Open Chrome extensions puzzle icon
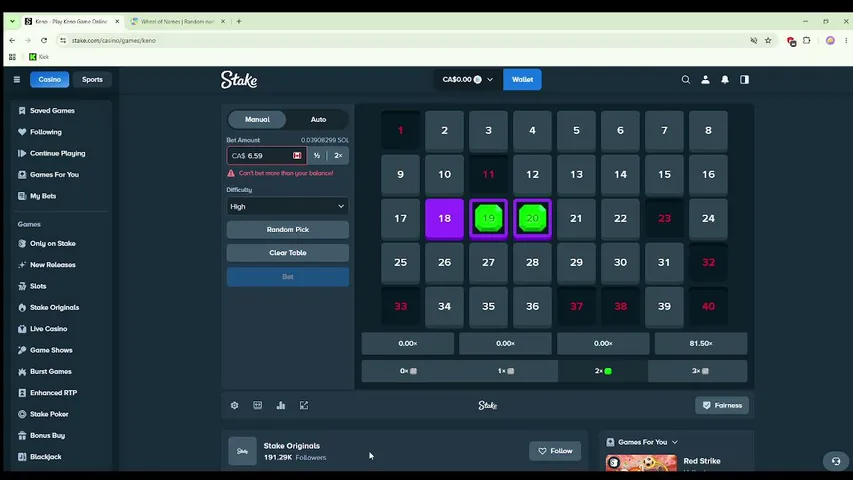Screen dimensions: 853x480 [x=807, y=40]
